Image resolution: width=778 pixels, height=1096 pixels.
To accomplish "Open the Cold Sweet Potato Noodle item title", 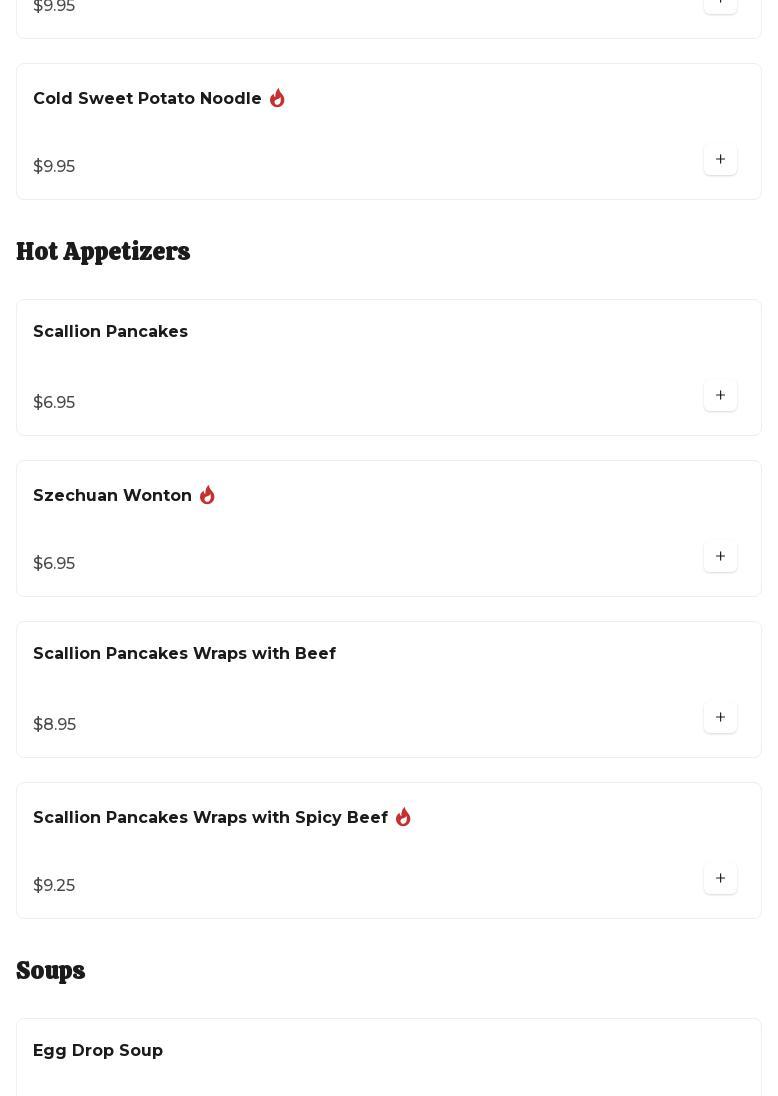I will tap(147, 98).
